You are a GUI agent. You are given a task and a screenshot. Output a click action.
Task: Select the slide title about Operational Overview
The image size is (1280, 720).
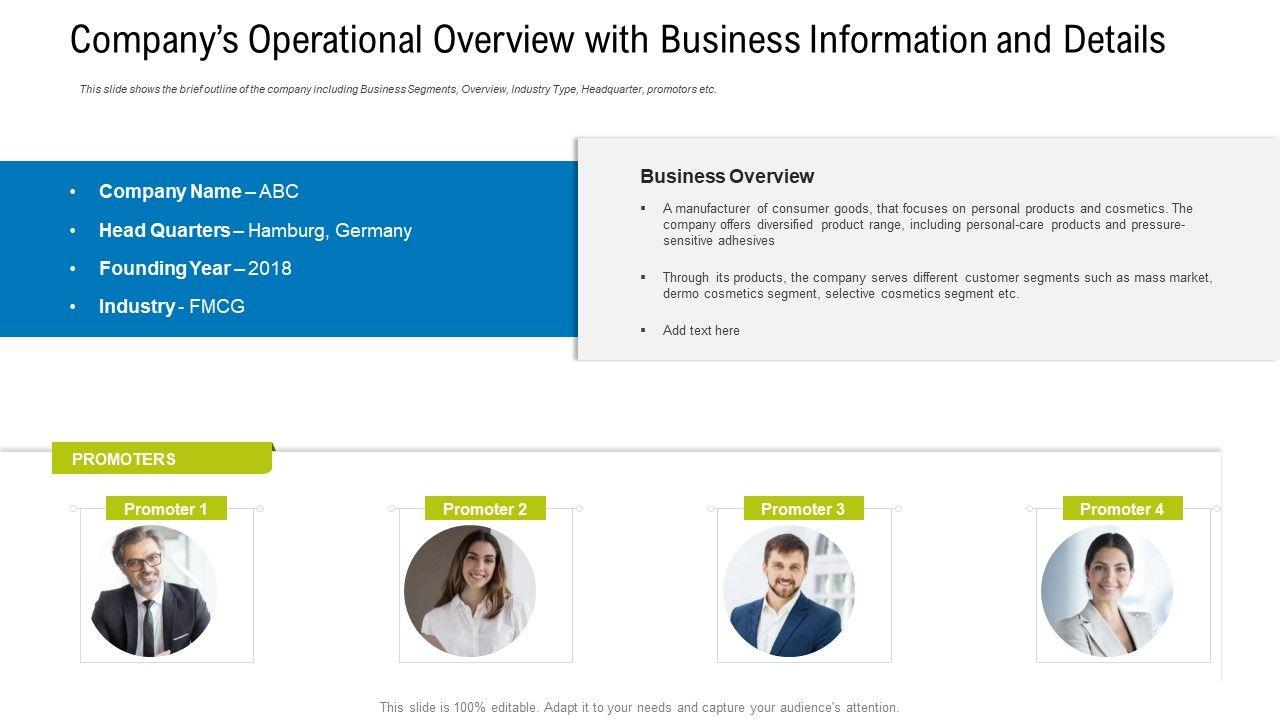pyautogui.click(x=618, y=40)
